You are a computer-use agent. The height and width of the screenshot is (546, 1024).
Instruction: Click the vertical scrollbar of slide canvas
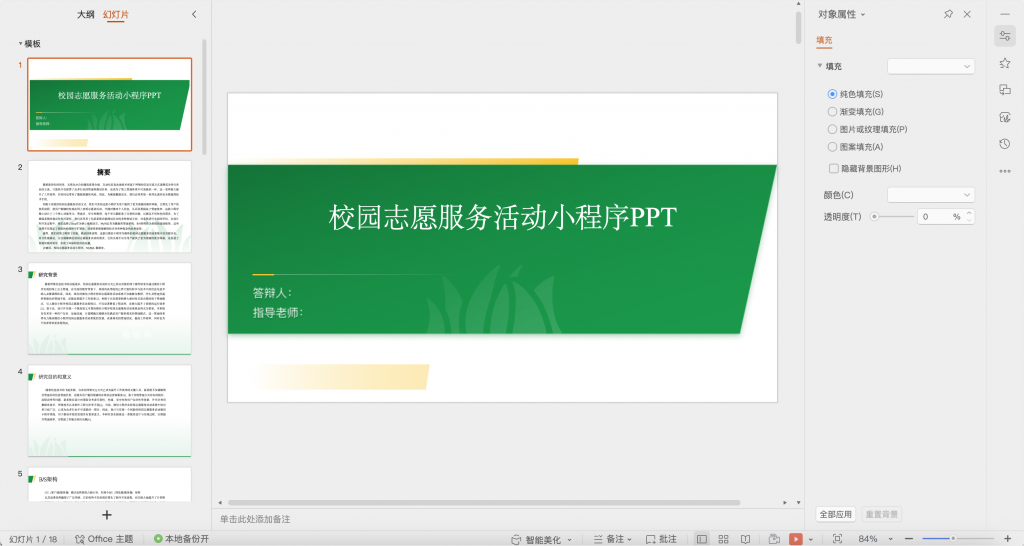798,26
